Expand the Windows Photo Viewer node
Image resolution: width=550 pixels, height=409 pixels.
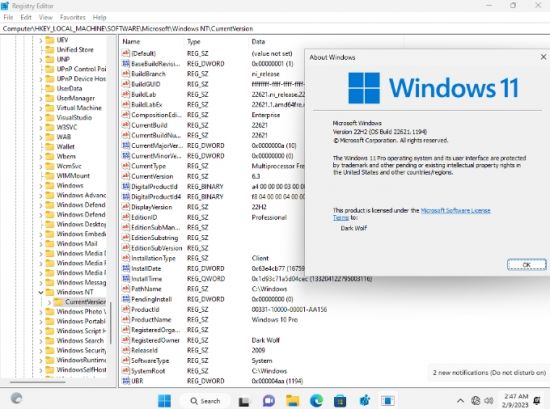click(x=41, y=312)
